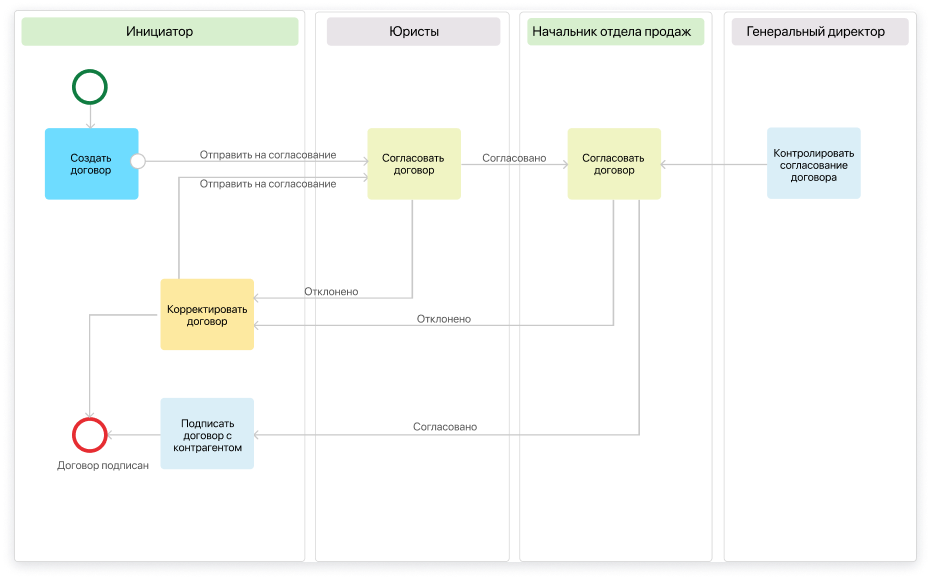
Task: Select the Юристы 'Согласовать договор' block
Action: click(414, 164)
